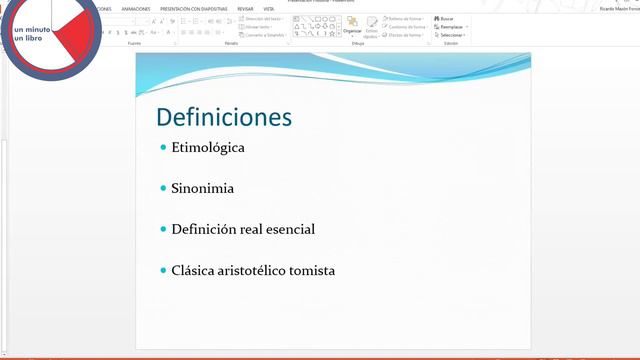Add or remove columns icon
The width and height of the screenshot is (640, 360).
tap(218, 32)
